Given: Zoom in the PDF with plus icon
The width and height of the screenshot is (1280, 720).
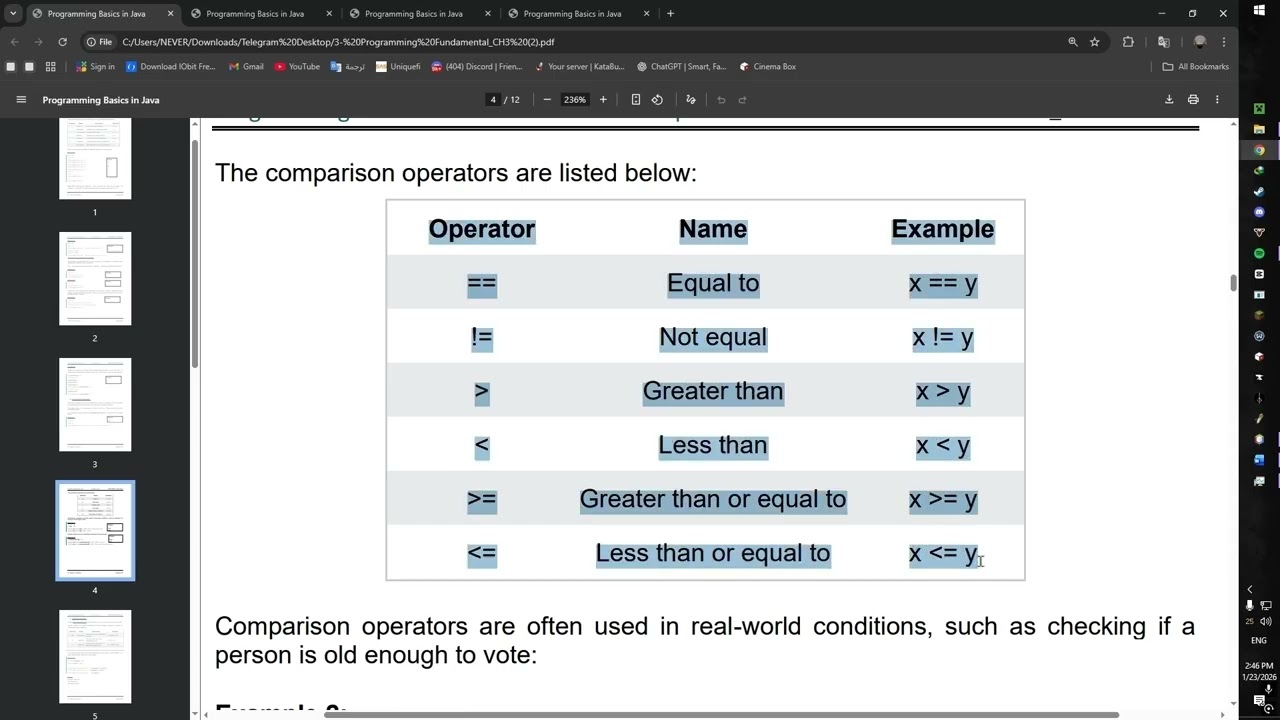Looking at the screenshot, I should point(603,100).
